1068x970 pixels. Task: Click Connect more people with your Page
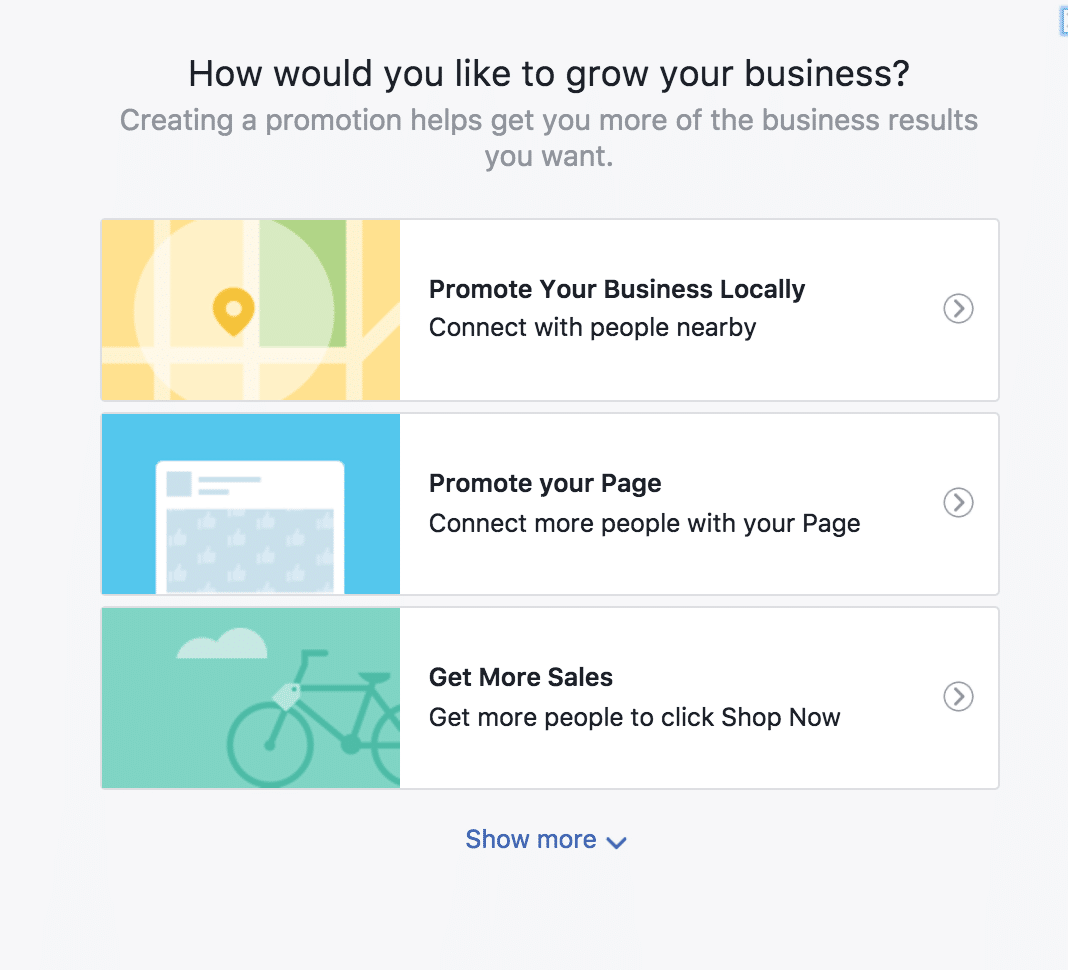point(644,524)
